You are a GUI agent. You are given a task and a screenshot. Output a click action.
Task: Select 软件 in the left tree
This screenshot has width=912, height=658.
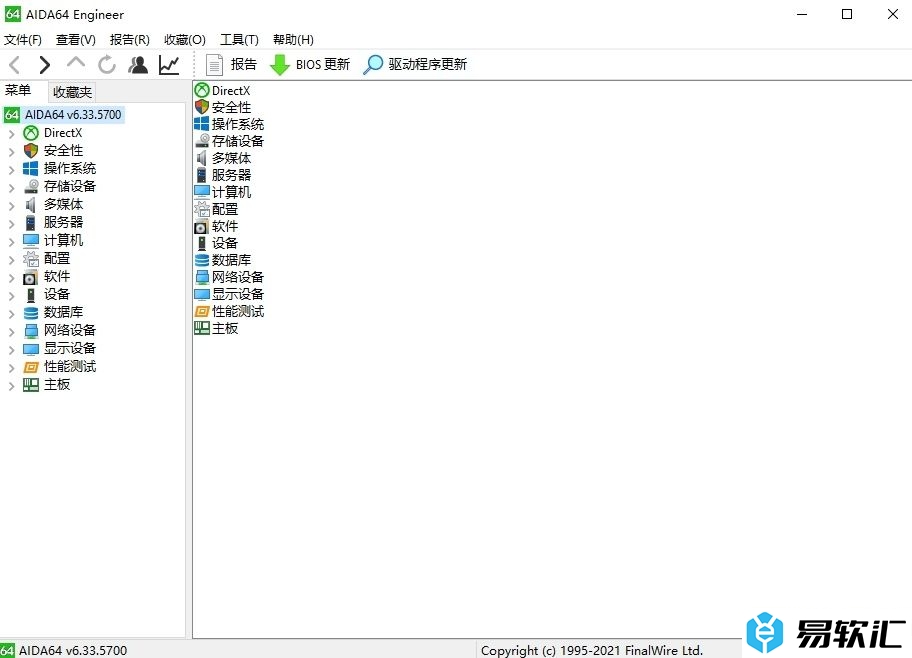56,276
